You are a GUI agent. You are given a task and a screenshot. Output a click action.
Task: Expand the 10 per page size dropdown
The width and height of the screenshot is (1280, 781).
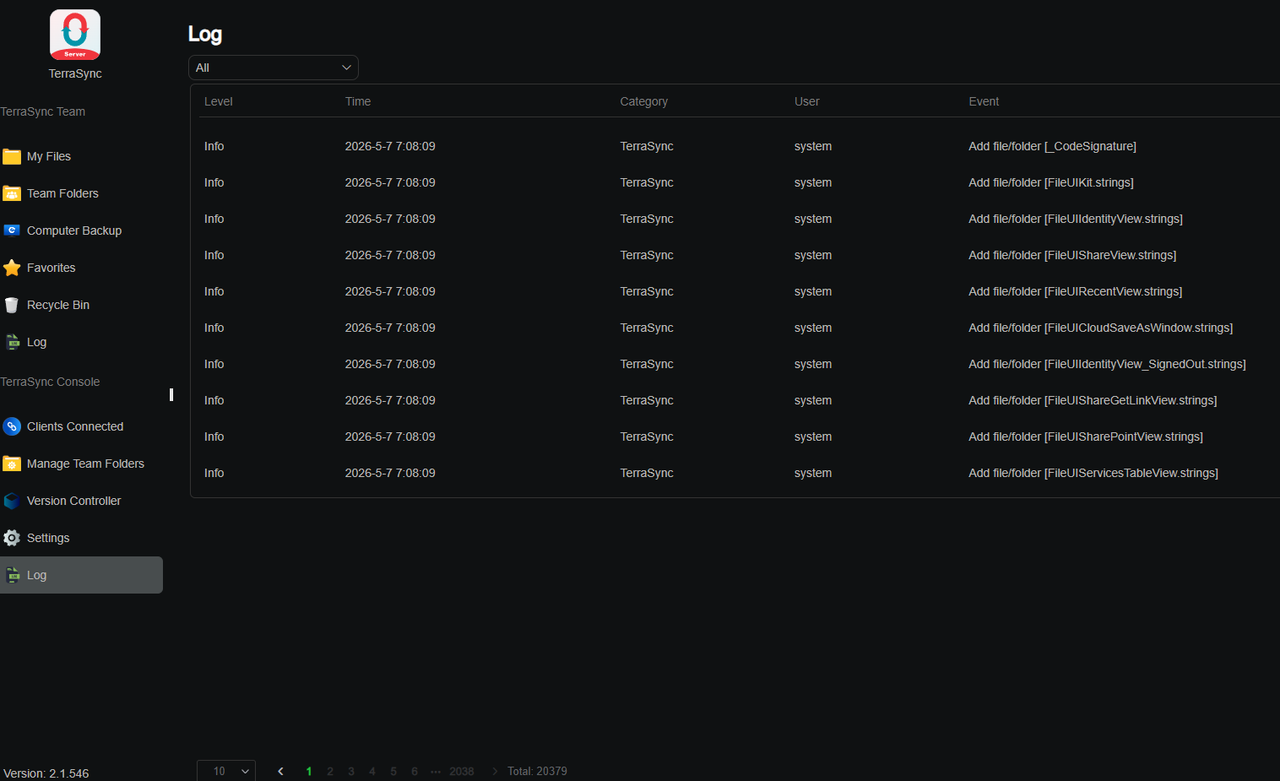226,771
